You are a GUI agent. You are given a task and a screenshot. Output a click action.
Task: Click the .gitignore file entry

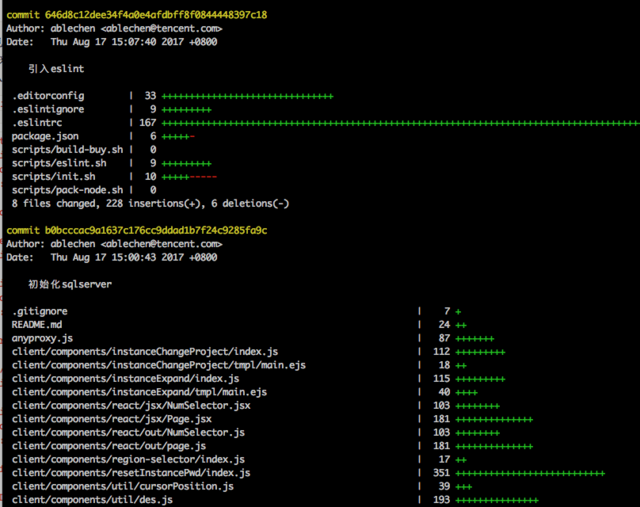[x=40, y=311]
